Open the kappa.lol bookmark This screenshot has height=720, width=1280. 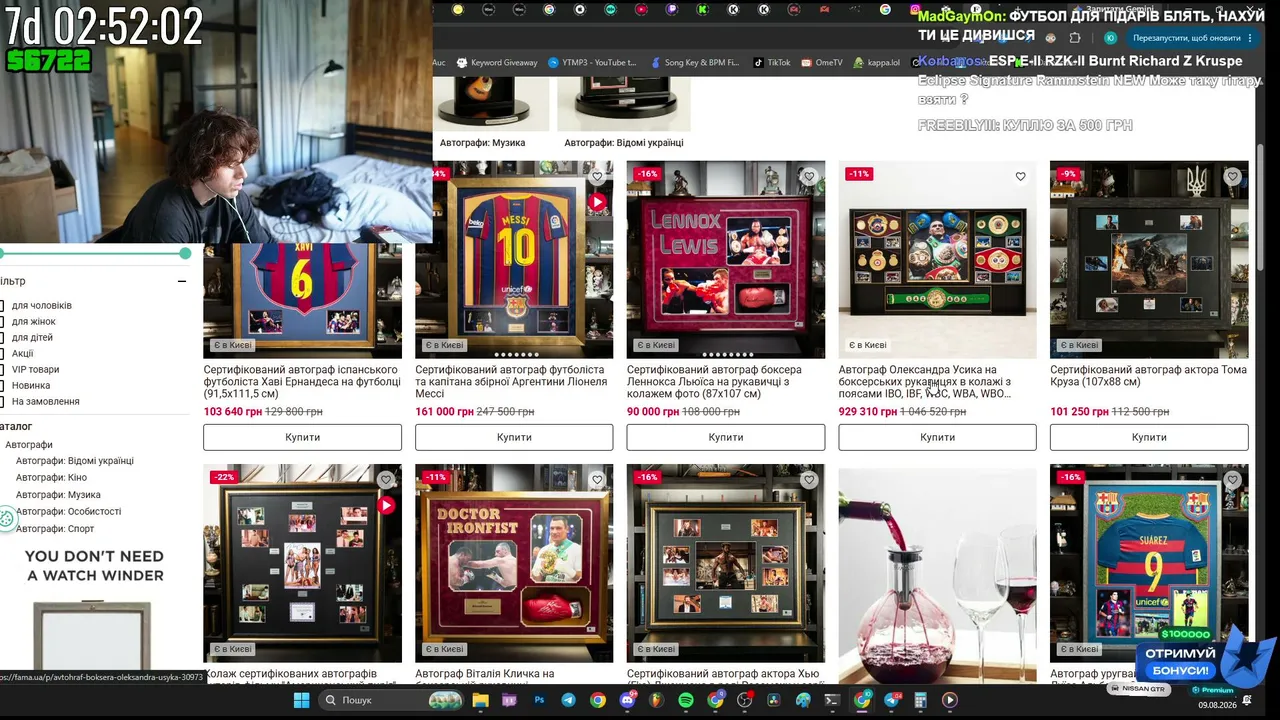click(876, 62)
